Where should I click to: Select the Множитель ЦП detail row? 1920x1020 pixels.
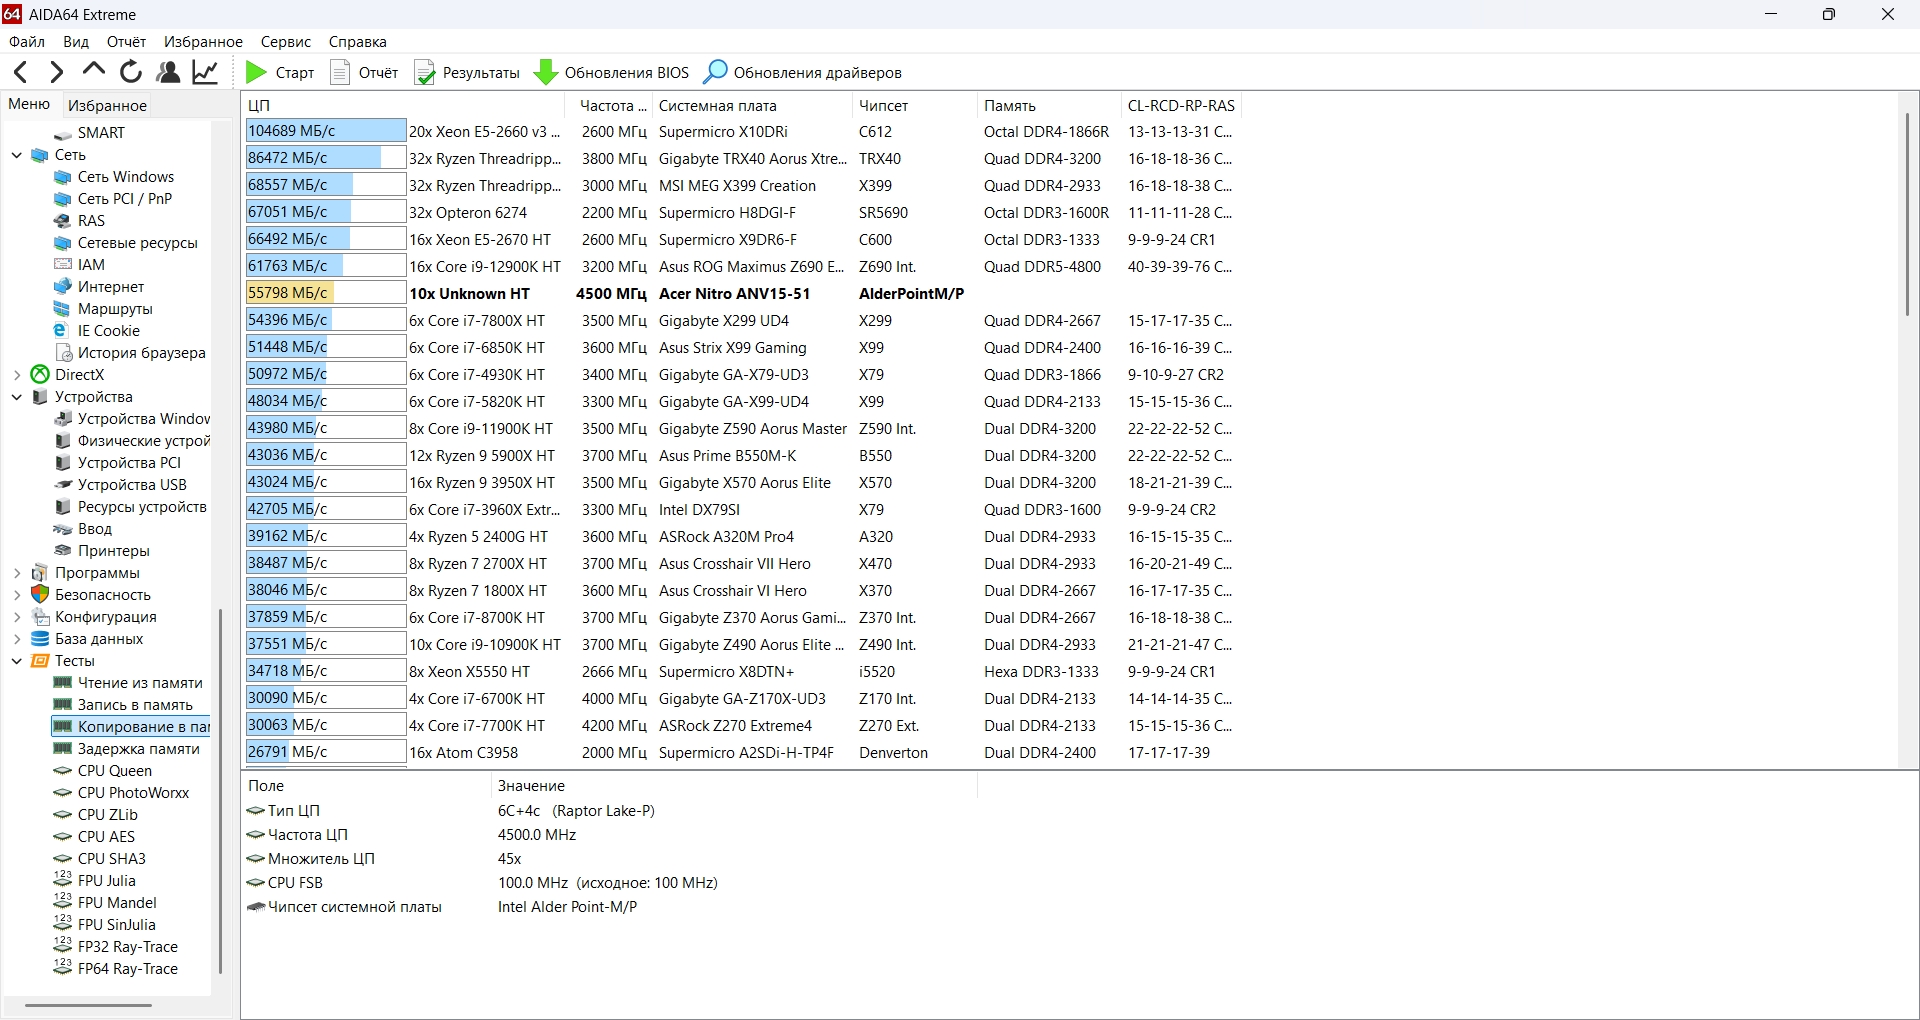pos(610,859)
